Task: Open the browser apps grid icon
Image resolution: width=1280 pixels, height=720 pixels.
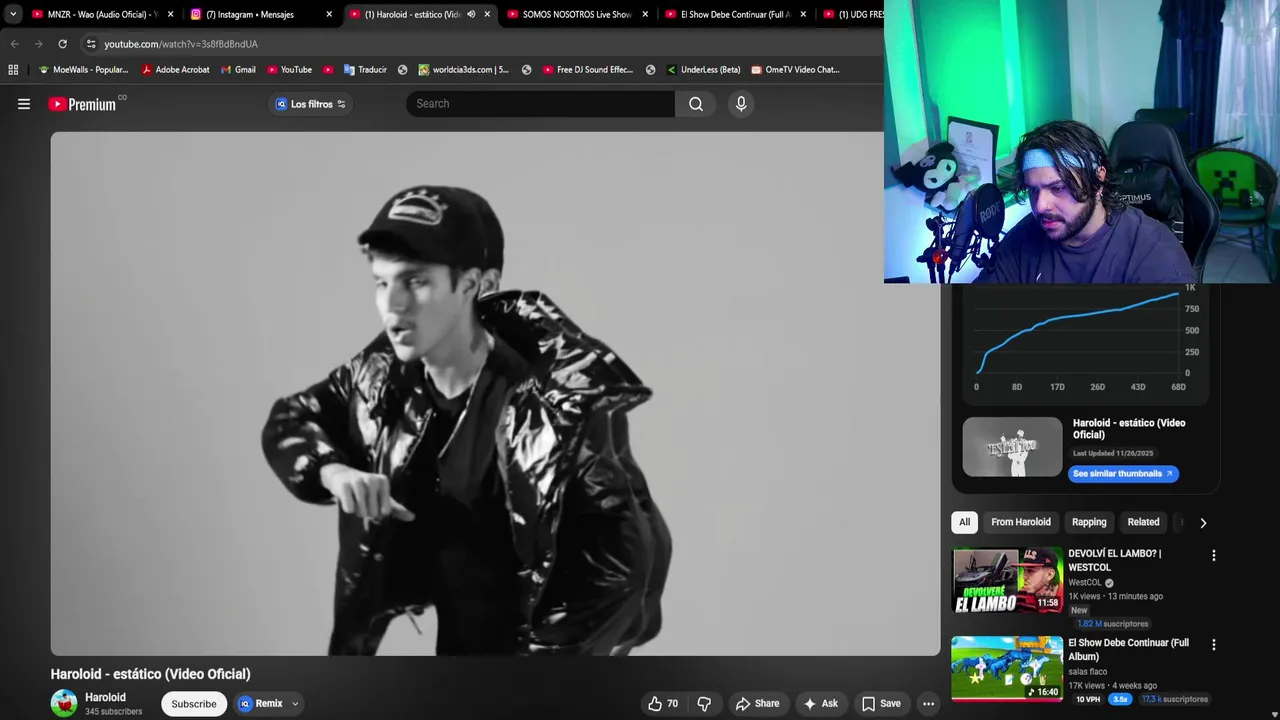Action: pyautogui.click(x=13, y=70)
